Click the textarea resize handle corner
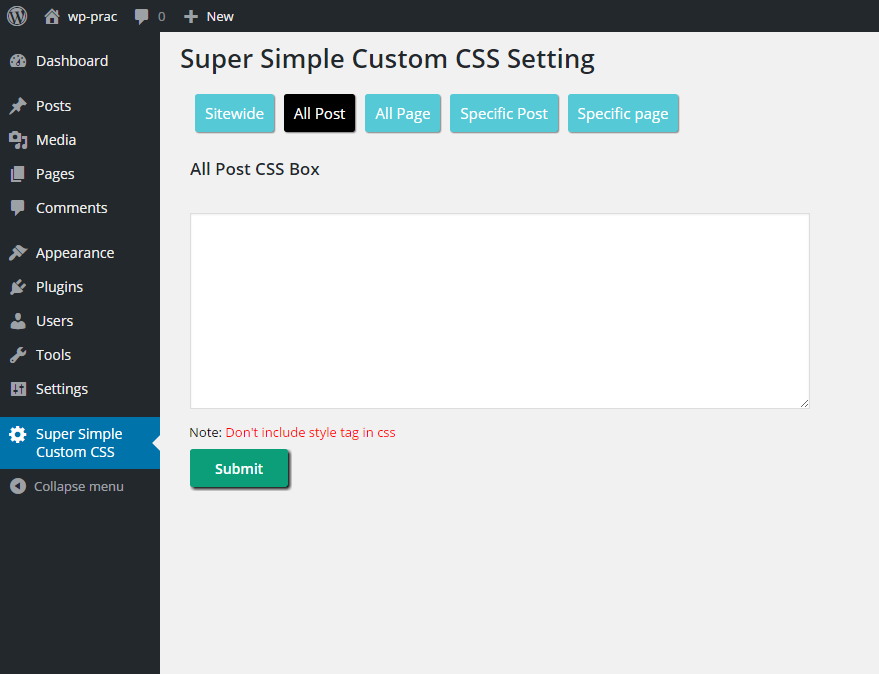Image resolution: width=879 pixels, height=674 pixels. 804,403
